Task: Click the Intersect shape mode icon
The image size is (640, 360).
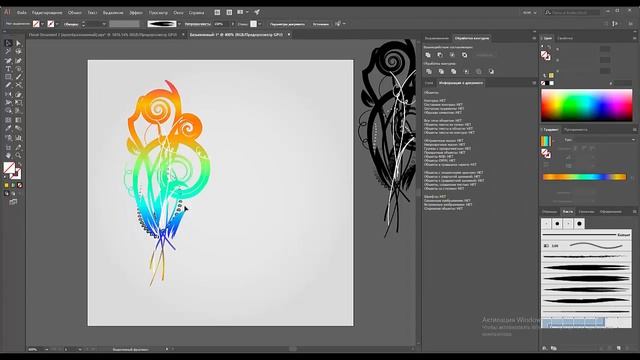Action: coord(452,55)
